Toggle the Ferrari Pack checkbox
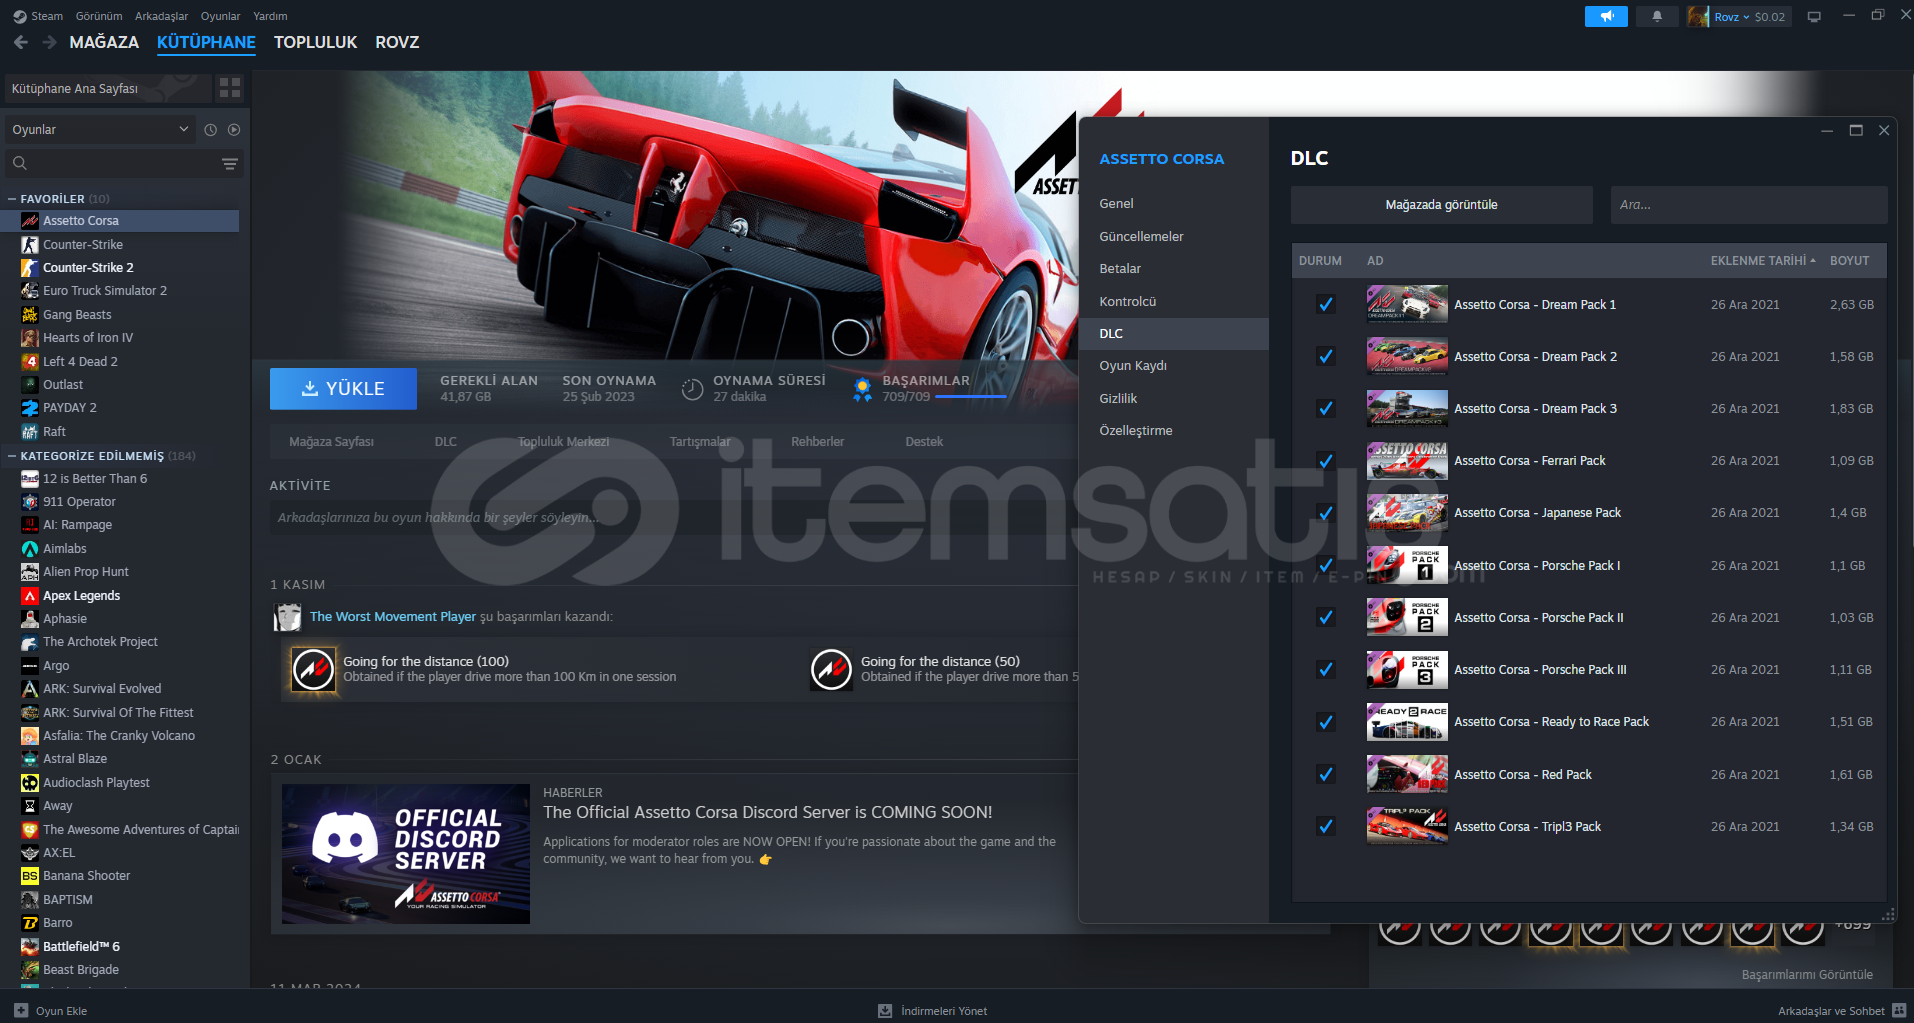This screenshot has width=1914, height=1023. (1326, 461)
